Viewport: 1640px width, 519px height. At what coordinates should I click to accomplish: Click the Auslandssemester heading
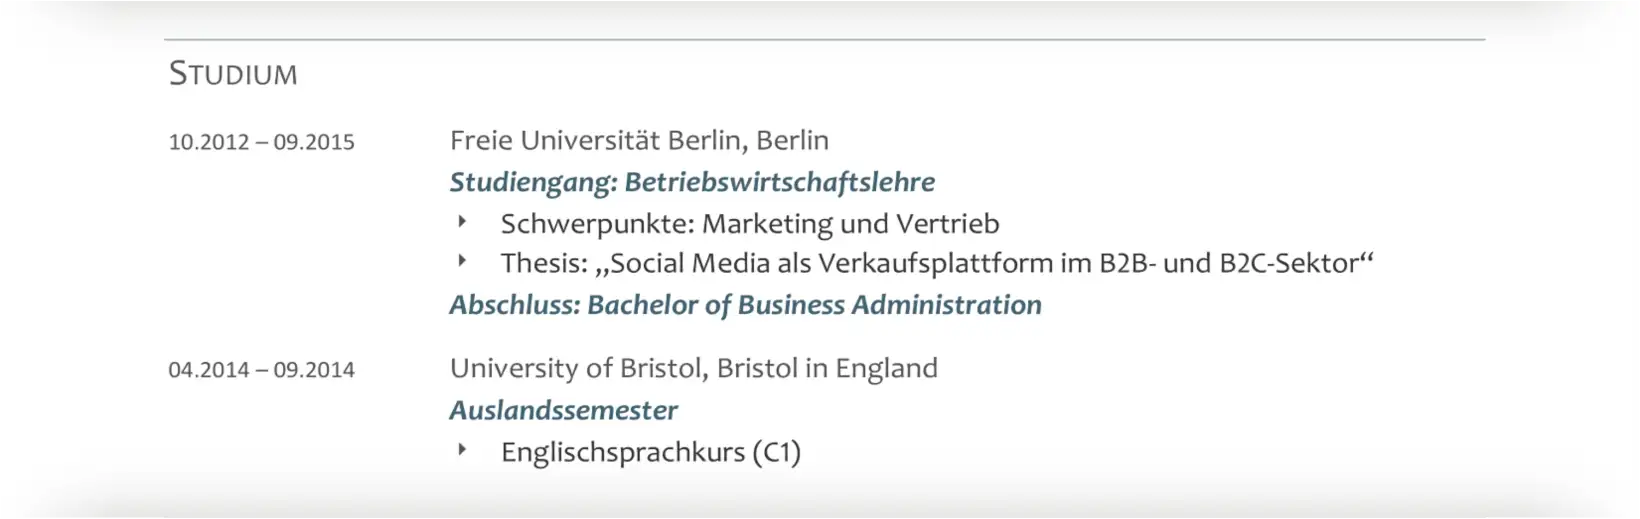pyautogui.click(x=563, y=410)
